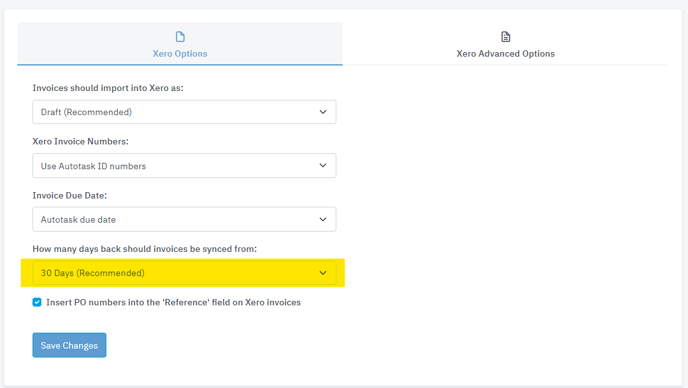688x388 pixels.
Task: Open the Use Autotask ID numbers dropdown
Action: (184, 165)
